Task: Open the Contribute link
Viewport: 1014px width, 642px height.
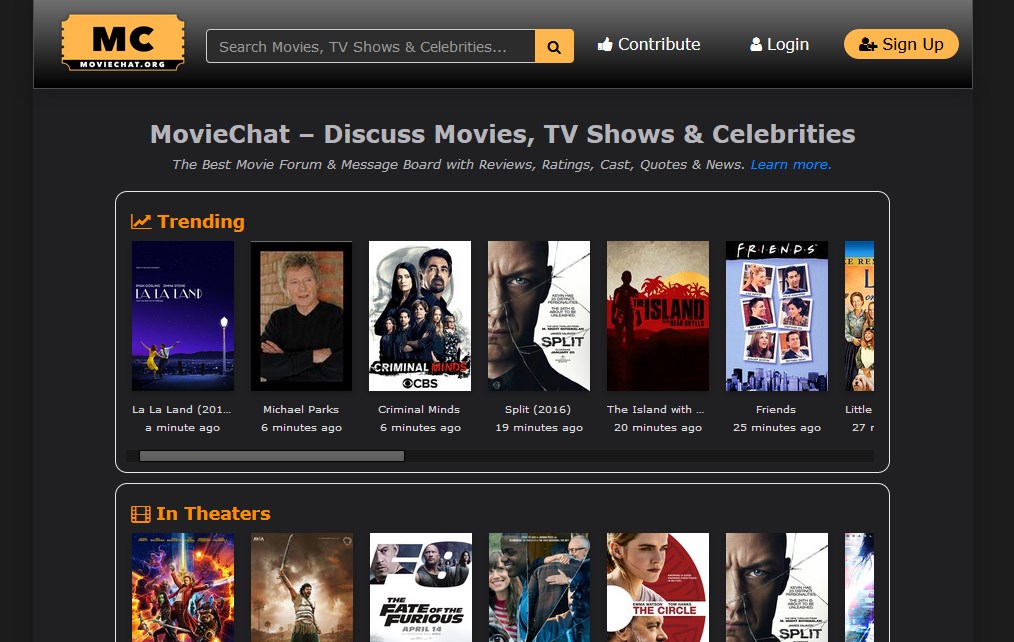Action: tap(649, 45)
